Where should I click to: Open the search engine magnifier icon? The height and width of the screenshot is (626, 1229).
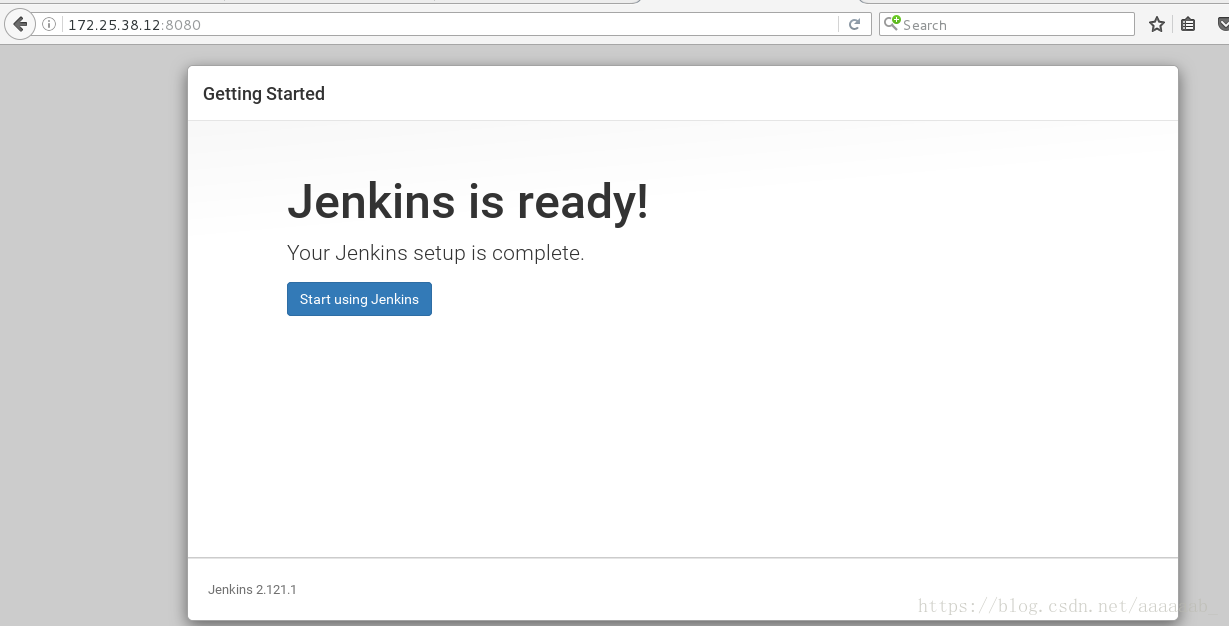(x=891, y=24)
